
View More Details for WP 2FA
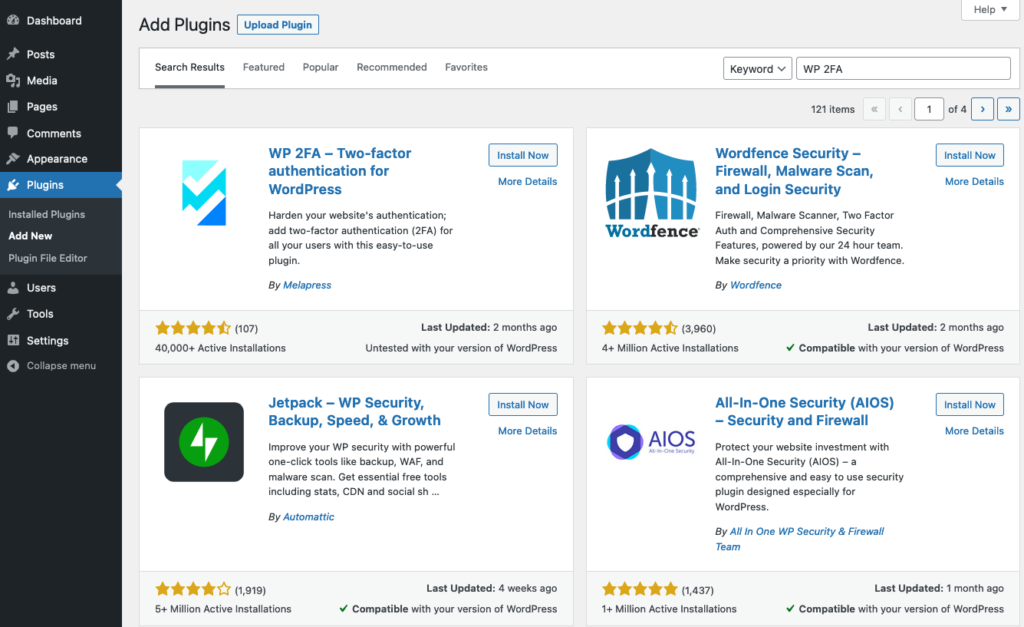point(528,182)
